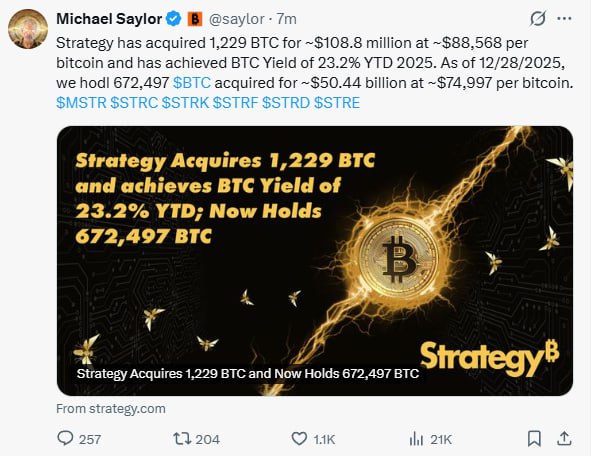Image resolution: width=603 pixels, height=456 pixels.
Task: Open Michael Saylor display name link
Action: 109,18
